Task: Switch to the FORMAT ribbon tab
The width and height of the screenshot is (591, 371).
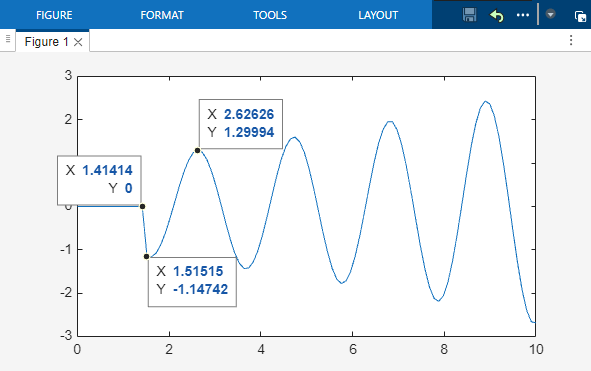Action: pyautogui.click(x=162, y=15)
